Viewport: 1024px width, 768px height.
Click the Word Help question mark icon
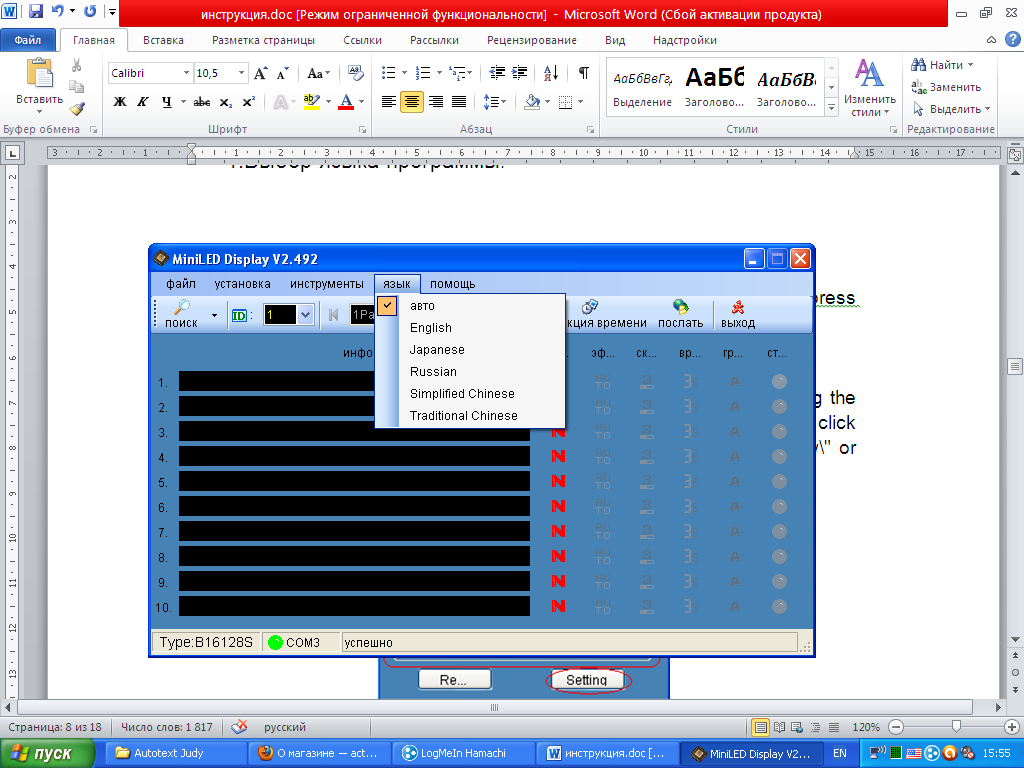coord(1012,39)
